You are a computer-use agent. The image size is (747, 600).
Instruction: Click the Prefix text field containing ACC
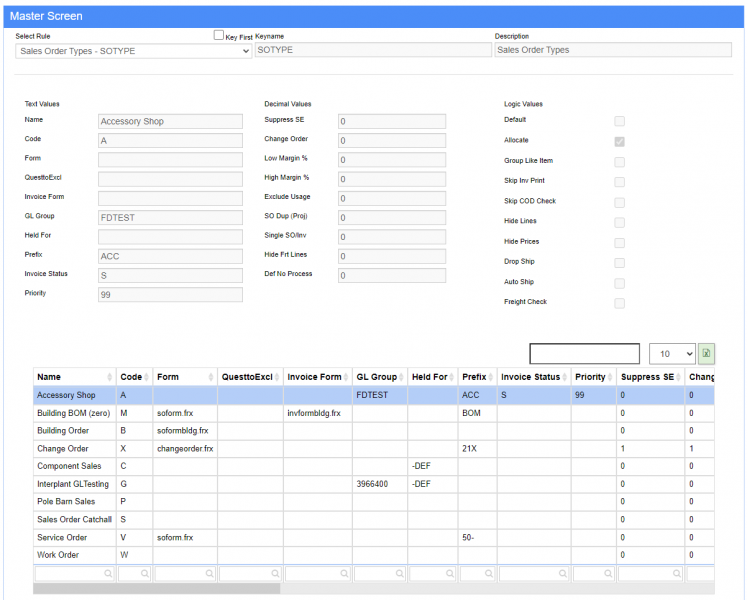(x=170, y=256)
